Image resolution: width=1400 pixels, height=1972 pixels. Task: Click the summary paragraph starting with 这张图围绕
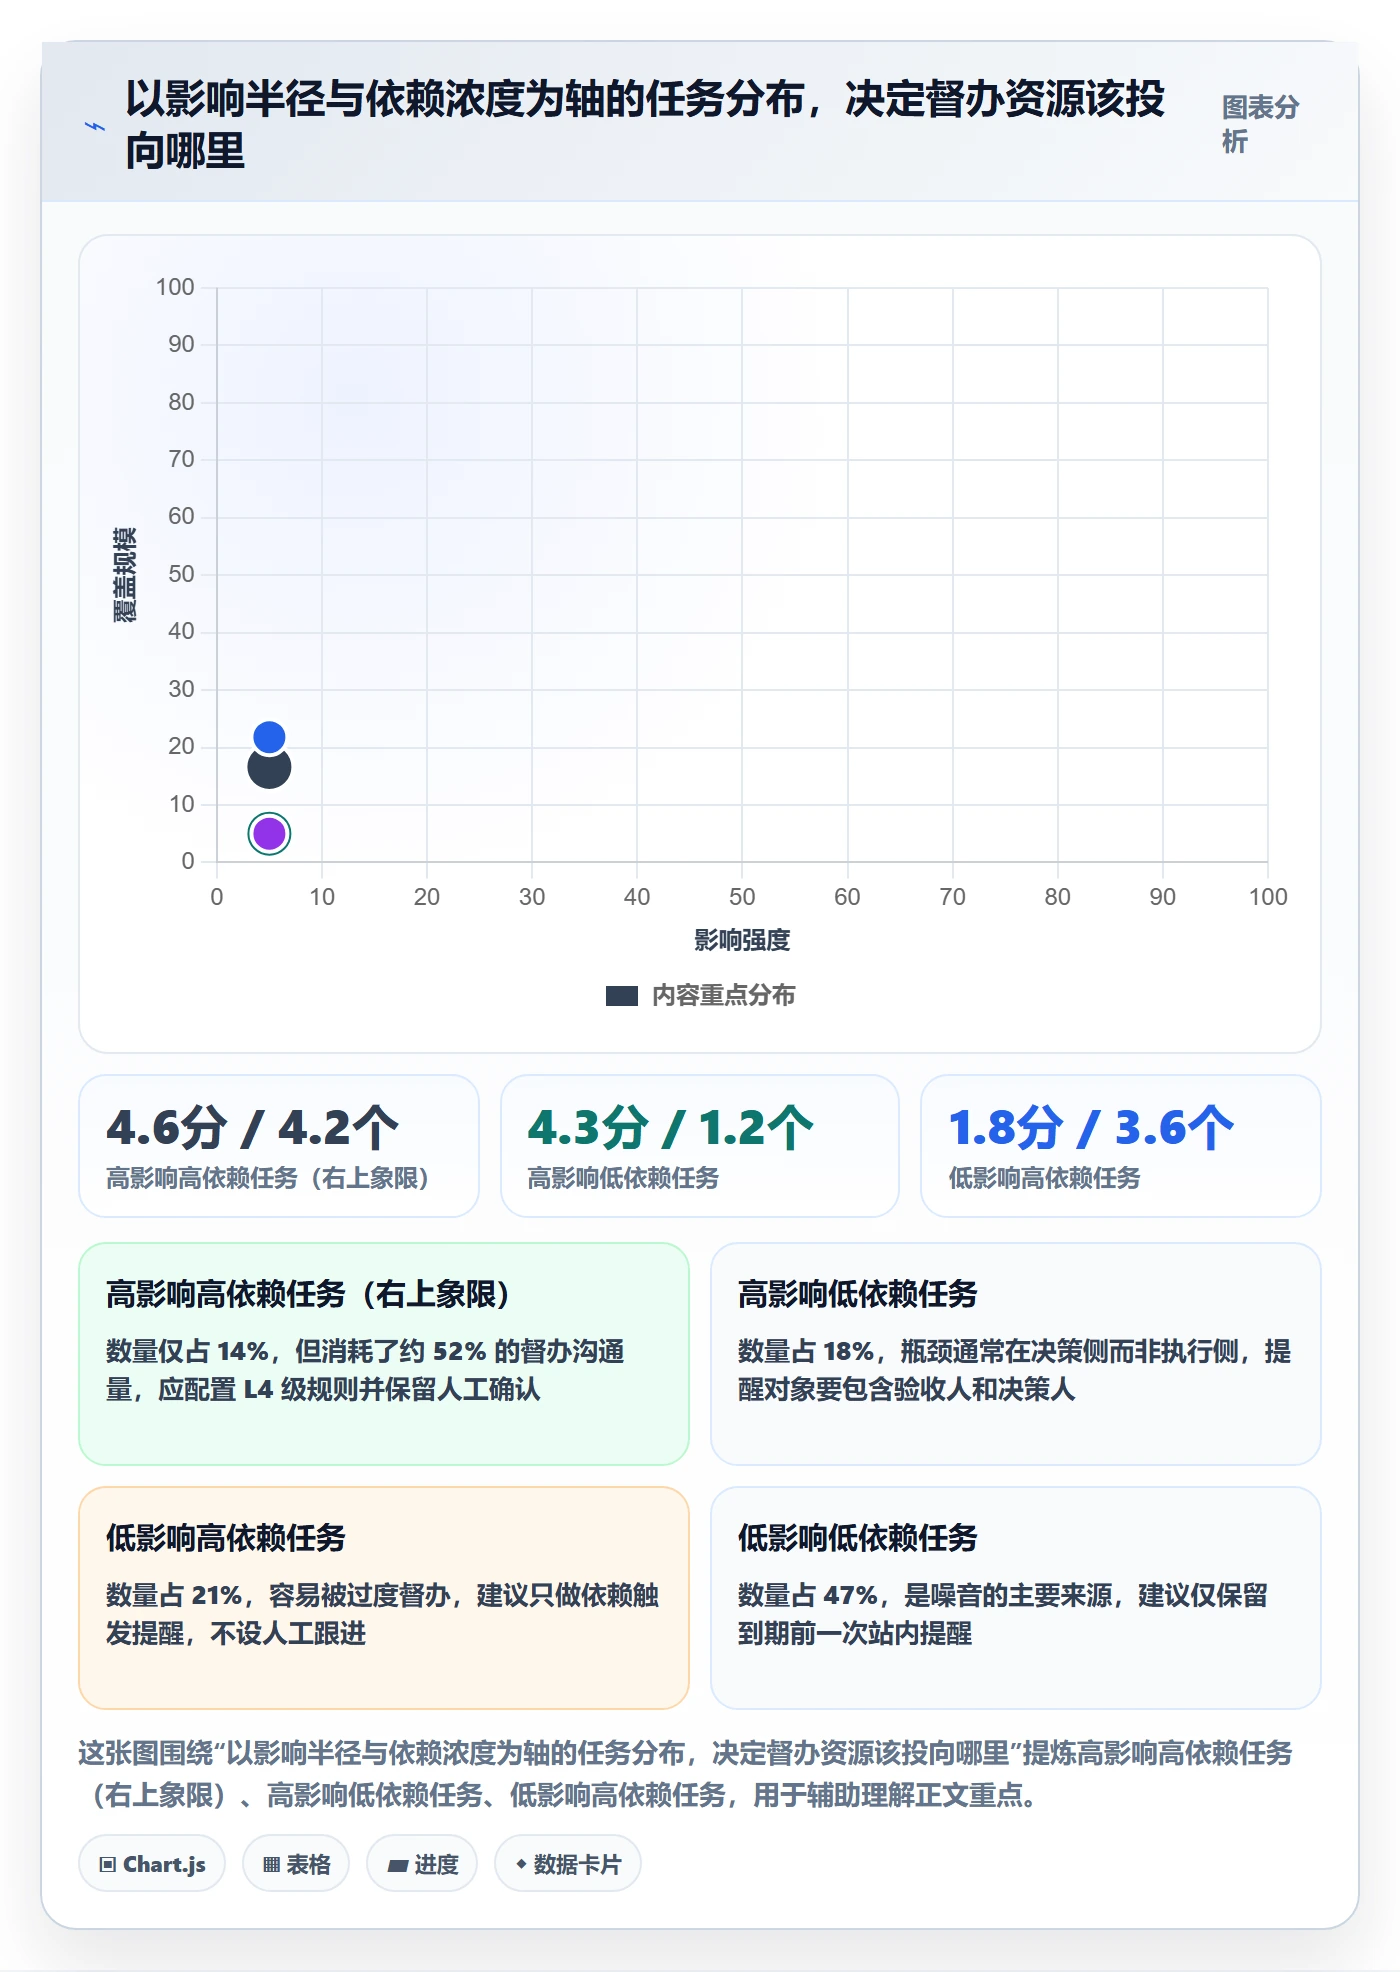(x=686, y=1774)
